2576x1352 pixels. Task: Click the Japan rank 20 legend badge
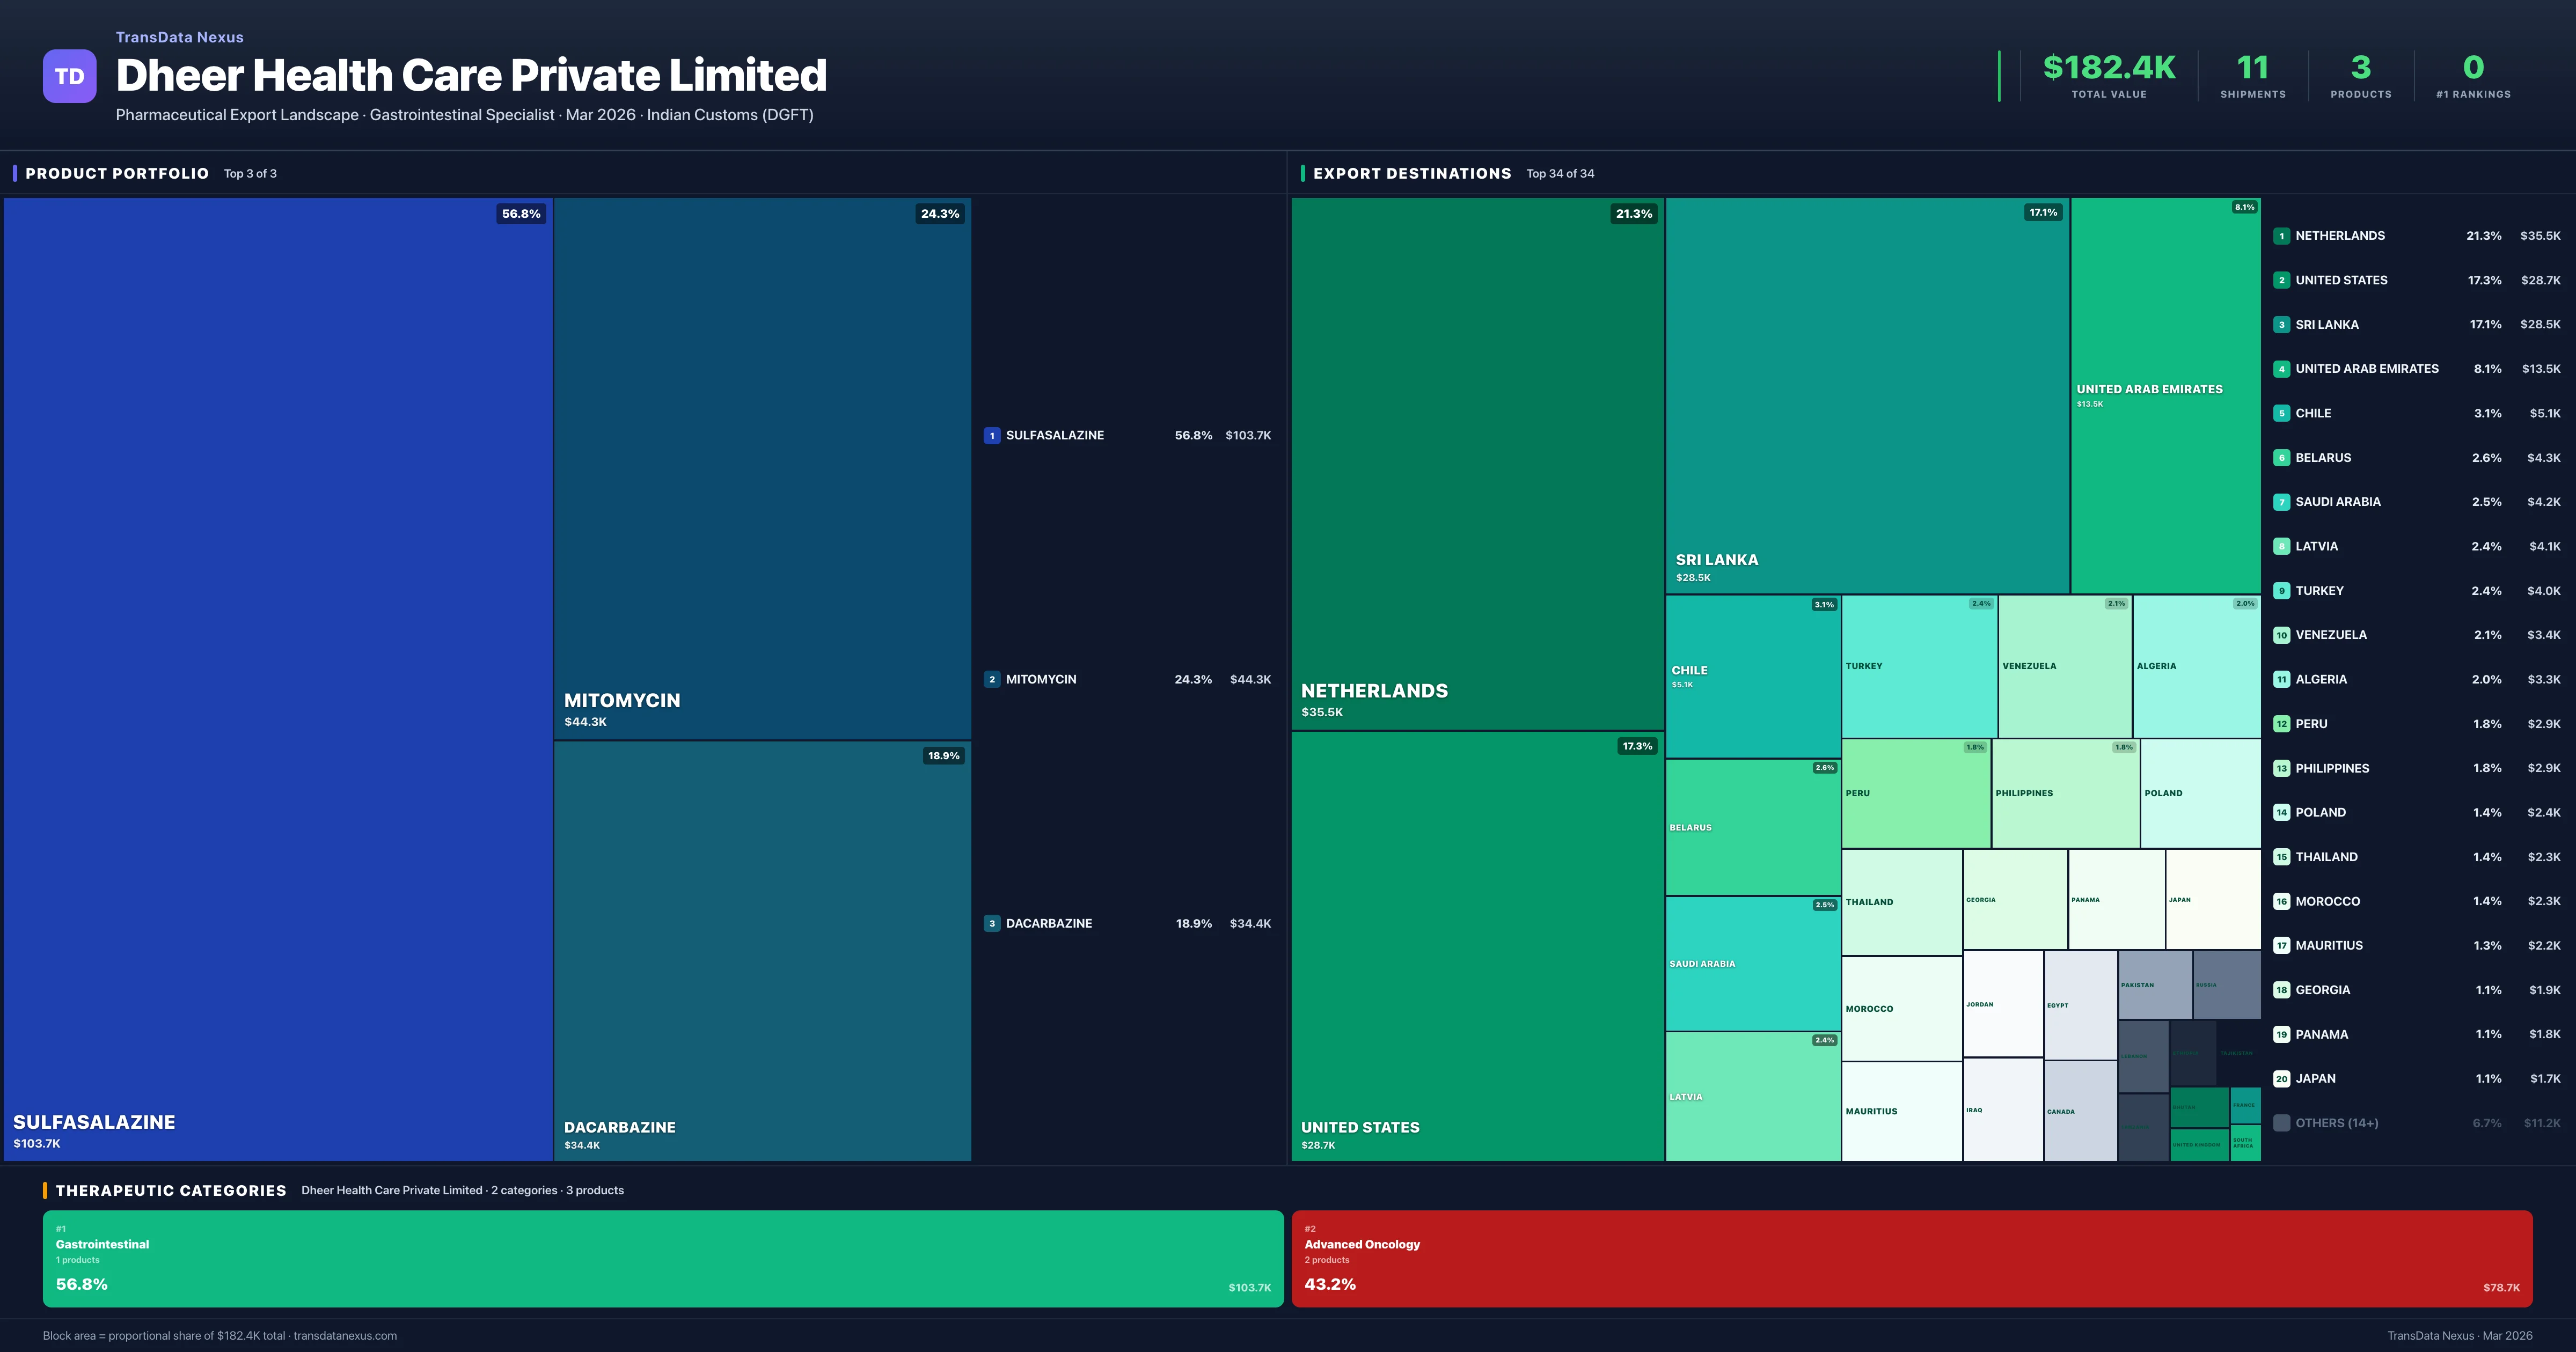coord(2281,1079)
